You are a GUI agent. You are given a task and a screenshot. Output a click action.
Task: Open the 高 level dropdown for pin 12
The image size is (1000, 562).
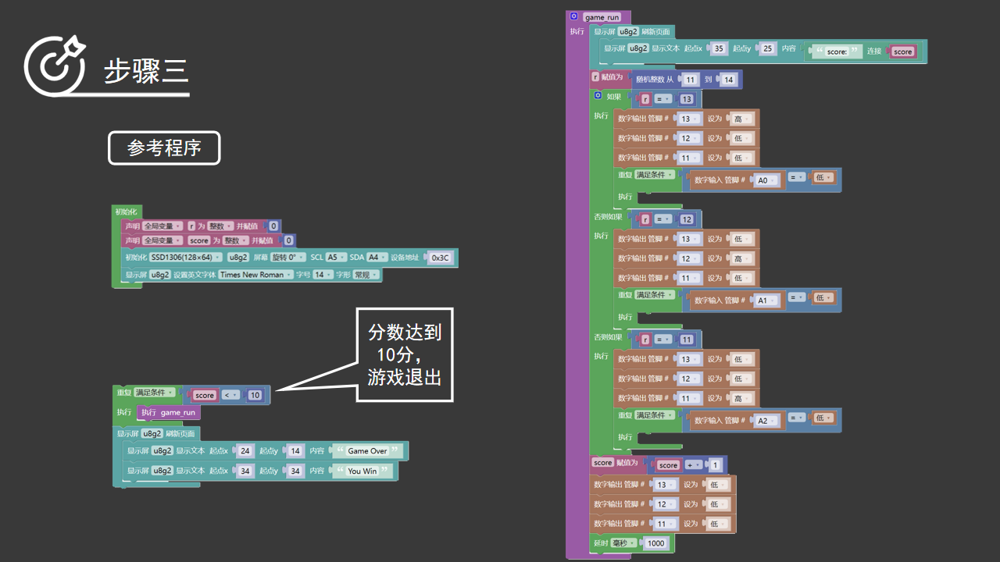(x=741, y=258)
